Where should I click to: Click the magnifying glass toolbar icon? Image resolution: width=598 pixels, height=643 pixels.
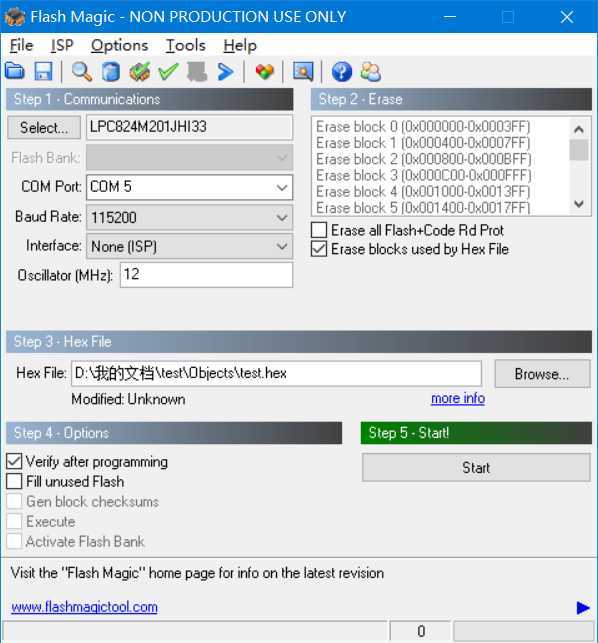(82, 71)
